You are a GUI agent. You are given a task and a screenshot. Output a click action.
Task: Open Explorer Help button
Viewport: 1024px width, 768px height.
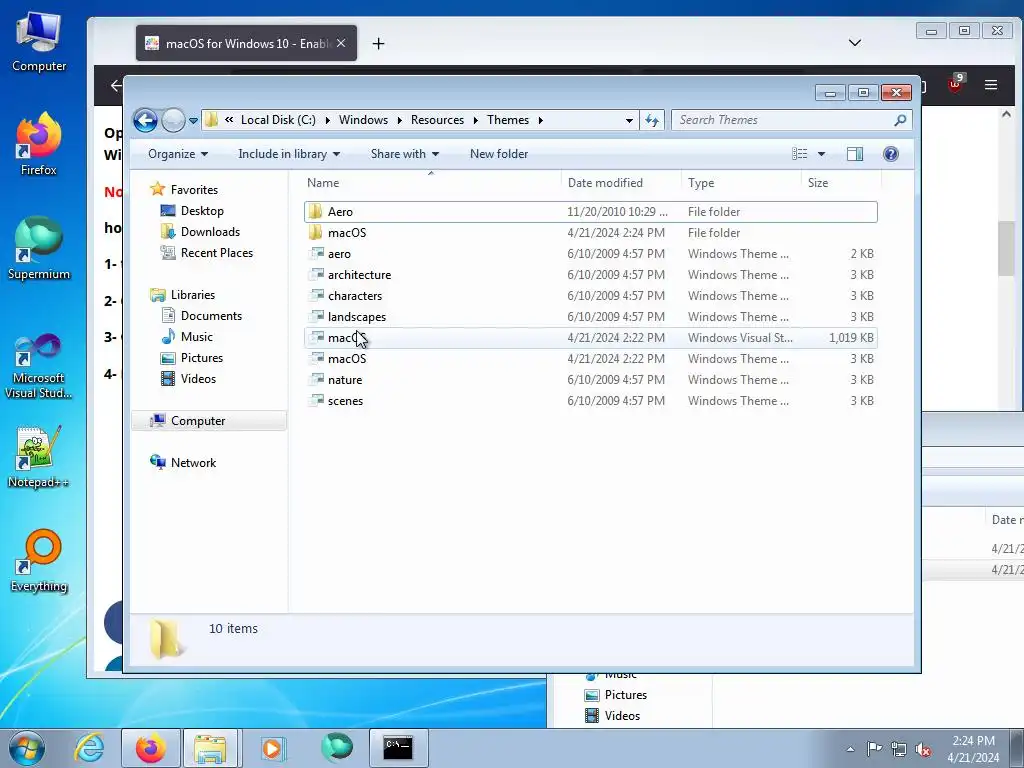pos(891,153)
